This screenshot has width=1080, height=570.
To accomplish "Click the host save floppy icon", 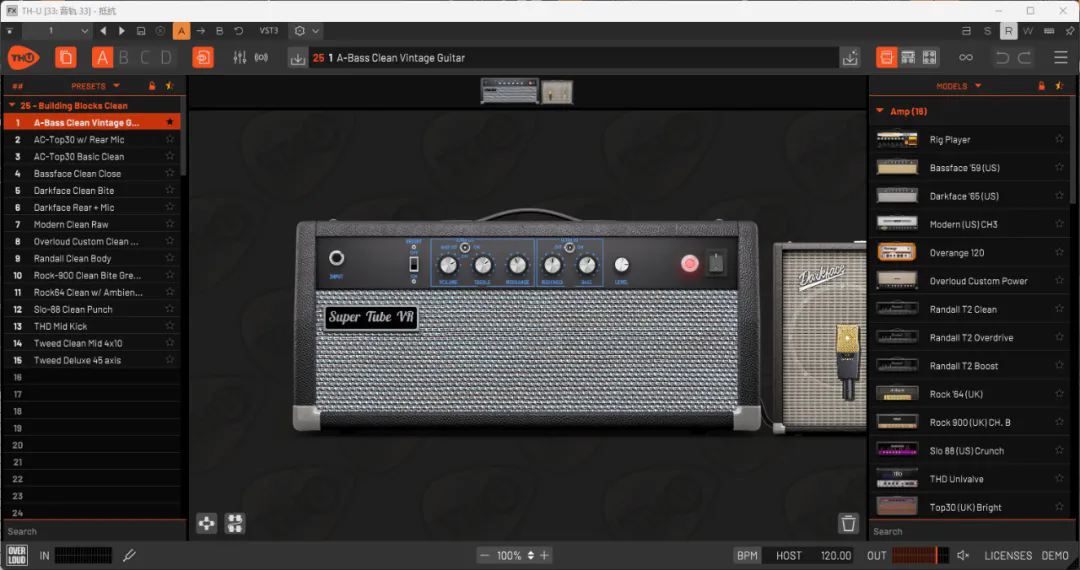I will pos(141,31).
